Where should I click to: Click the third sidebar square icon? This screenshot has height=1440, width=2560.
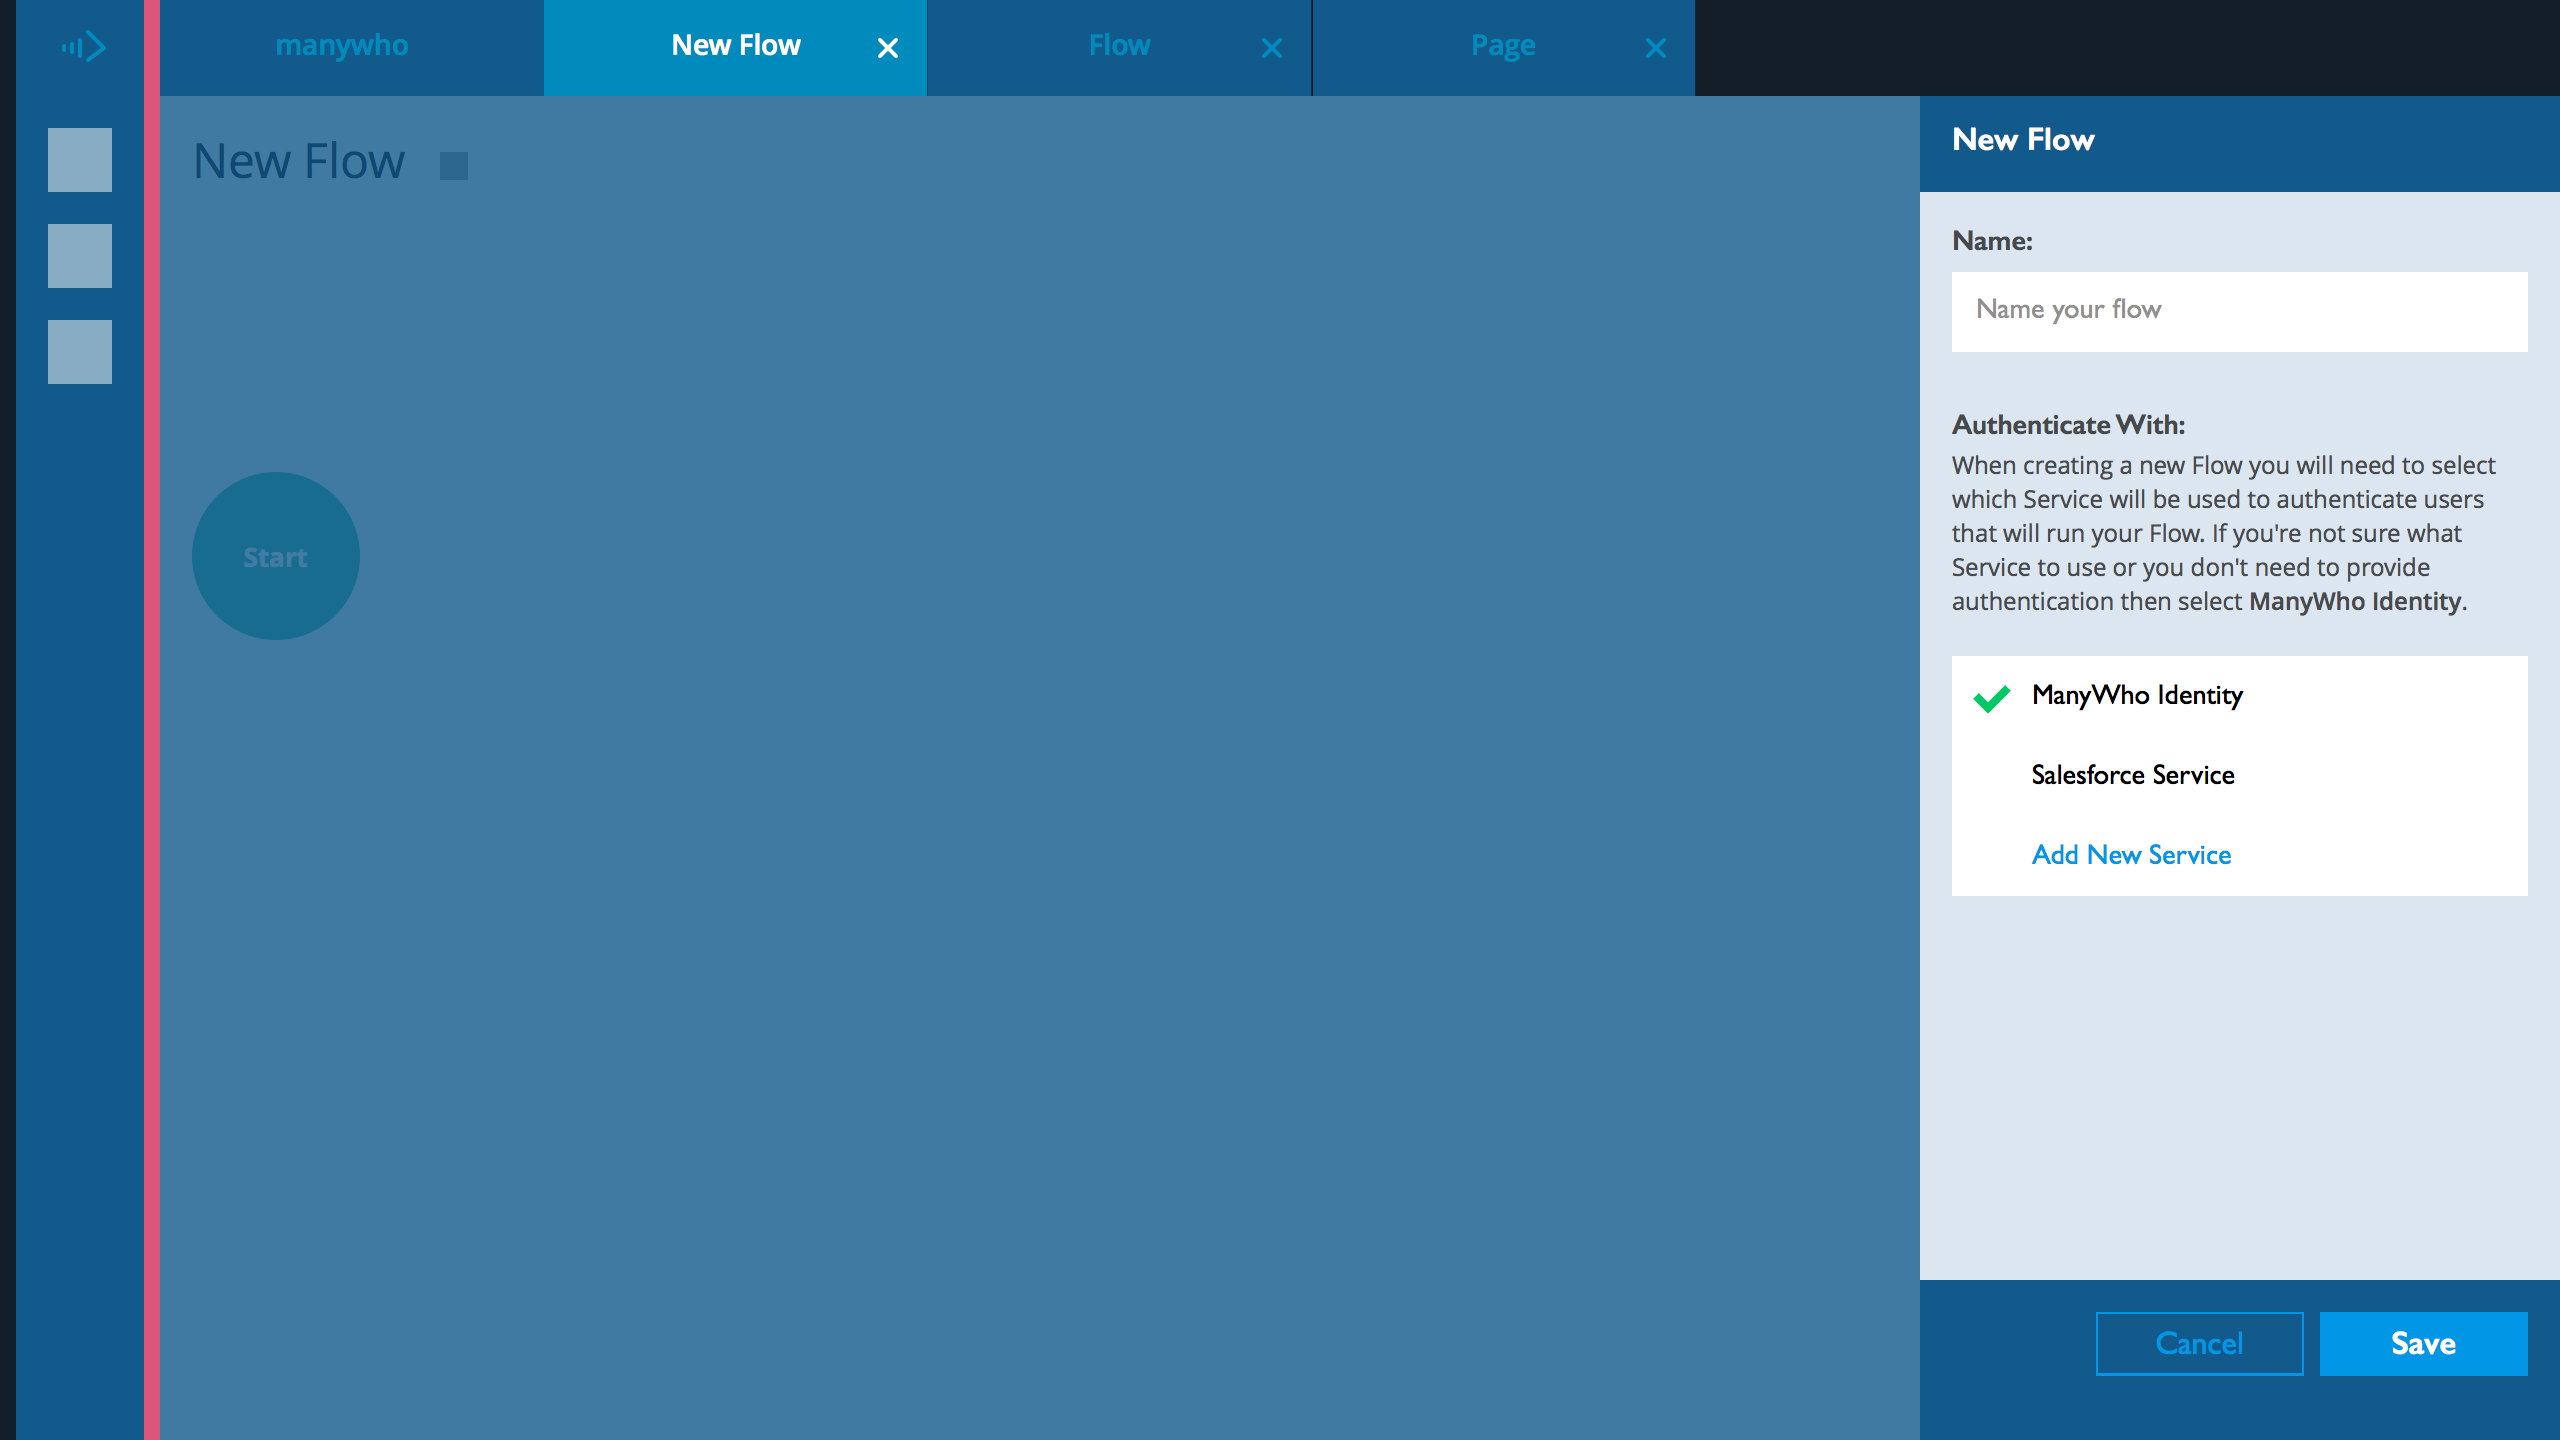point(80,352)
